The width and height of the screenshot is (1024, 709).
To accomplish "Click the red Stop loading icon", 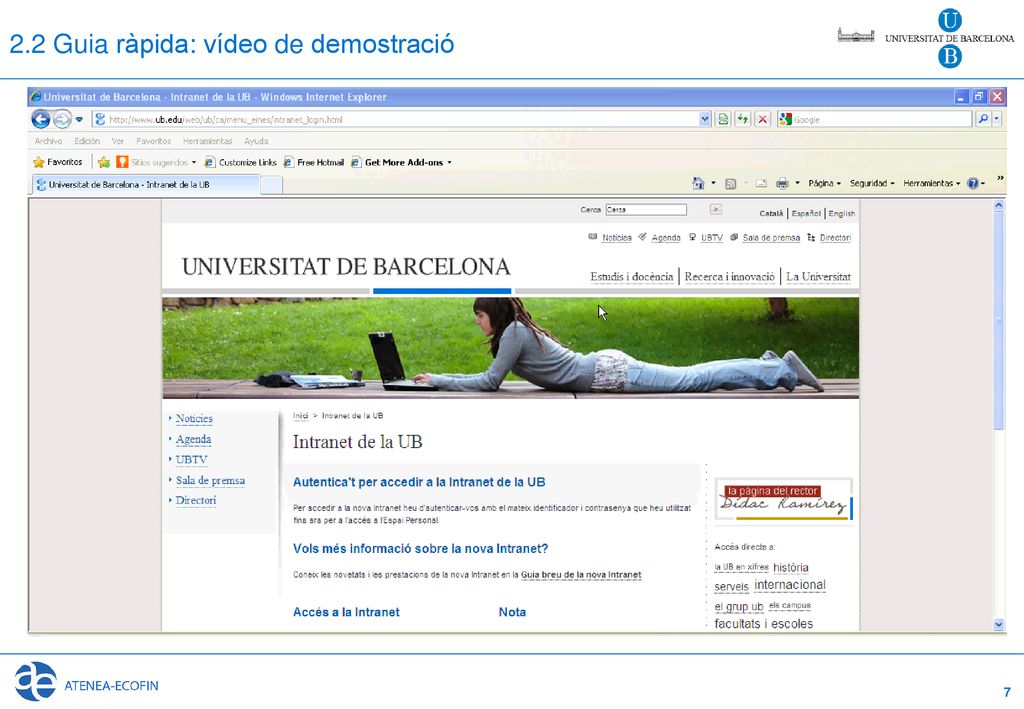I will (x=762, y=119).
